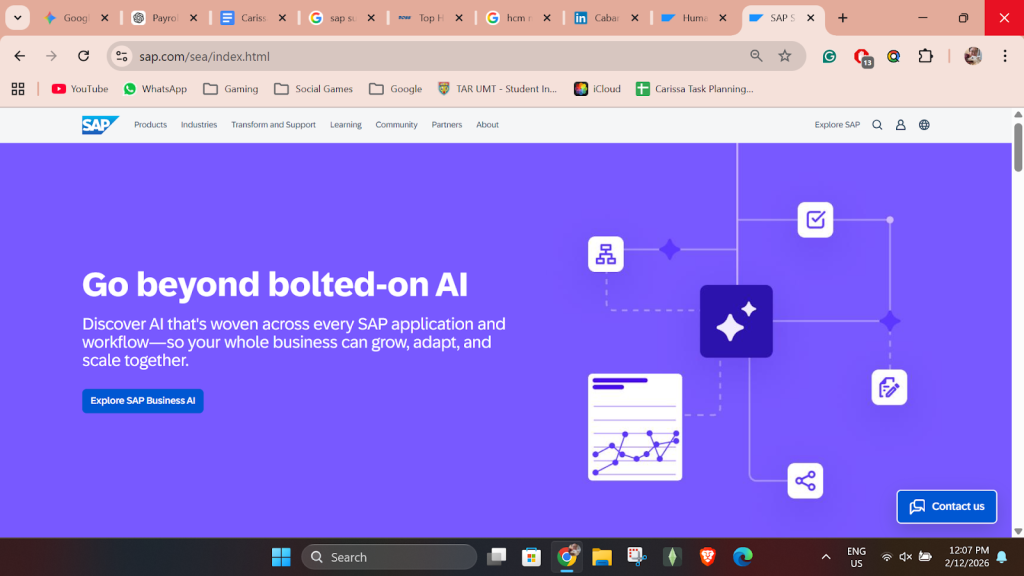
Task: Close the Huma SAP tab
Action: (x=722, y=18)
